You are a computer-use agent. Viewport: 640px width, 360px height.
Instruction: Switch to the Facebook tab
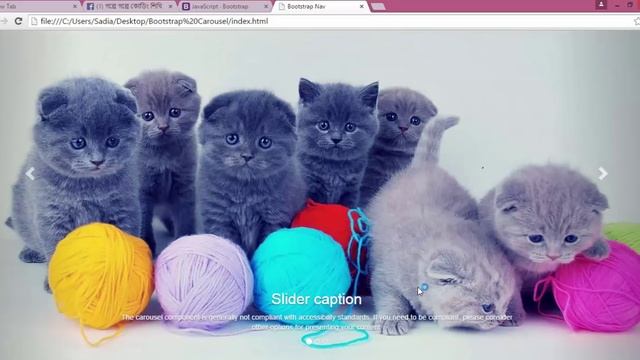click(x=129, y=7)
